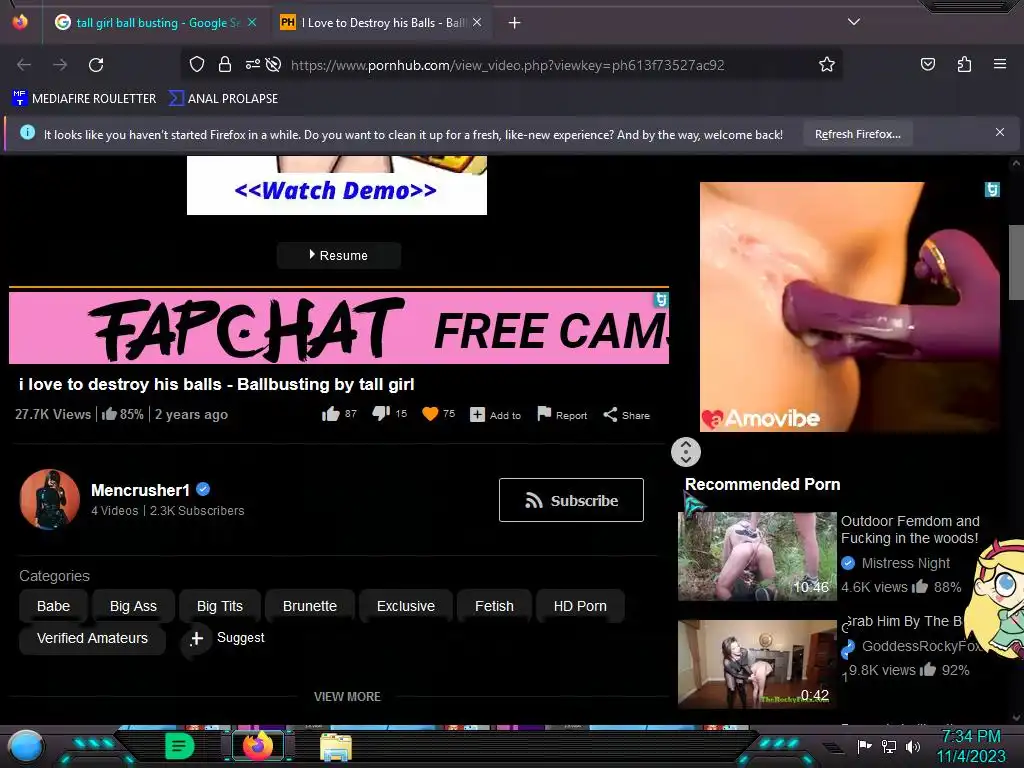The image size is (1024, 768).
Task: Open Save to Pocket icon
Action: (927, 64)
